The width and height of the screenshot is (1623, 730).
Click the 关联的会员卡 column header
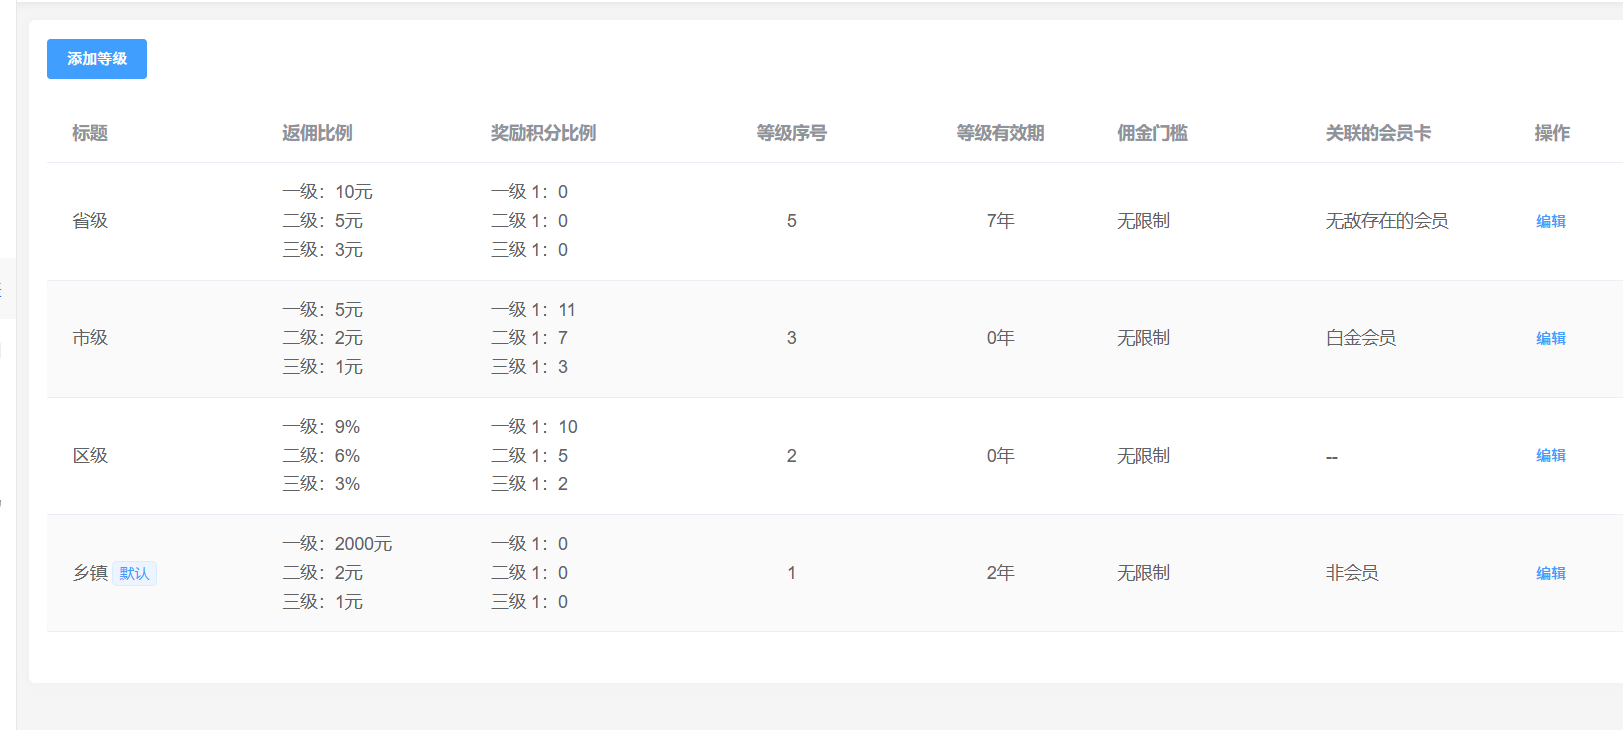(1378, 133)
